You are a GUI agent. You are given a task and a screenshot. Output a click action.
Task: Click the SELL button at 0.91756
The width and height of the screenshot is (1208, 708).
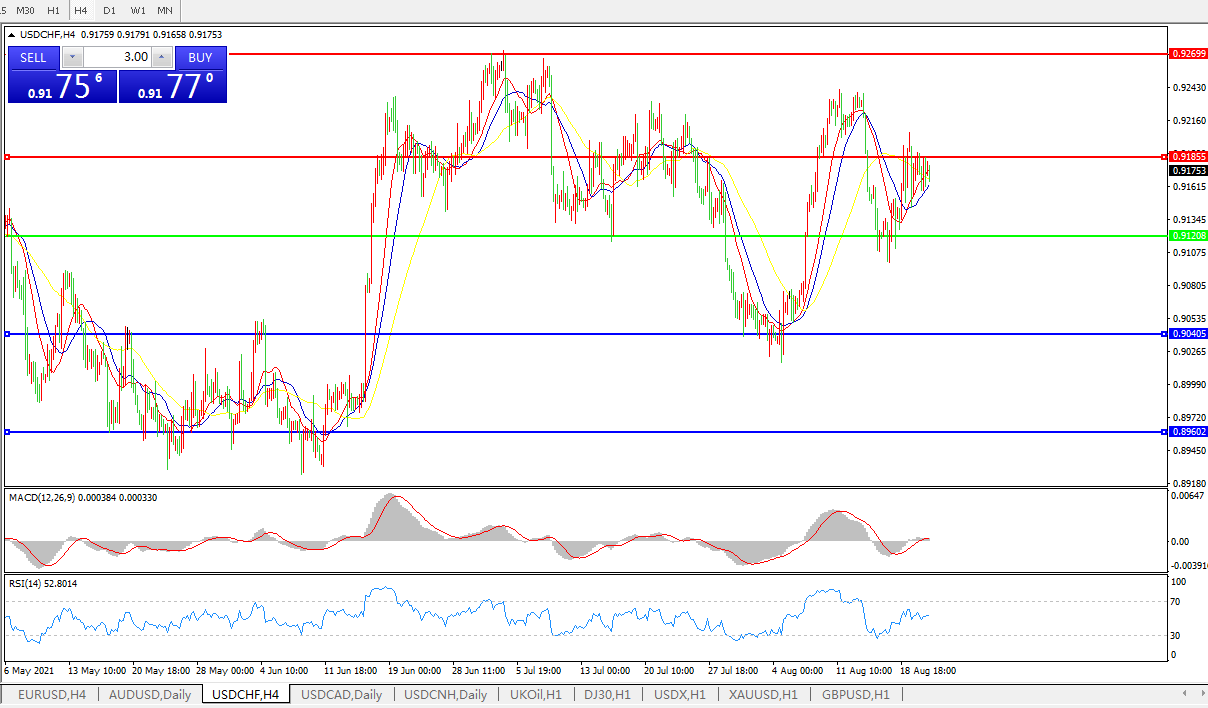[x=33, y=58]
